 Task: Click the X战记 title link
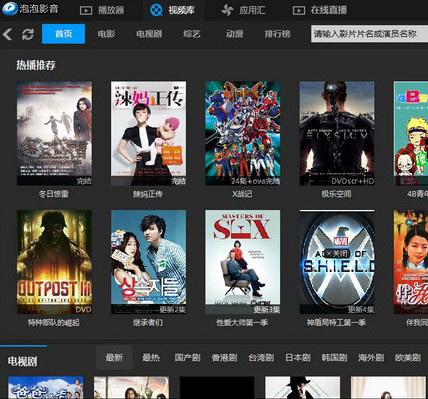pos(242,194)
